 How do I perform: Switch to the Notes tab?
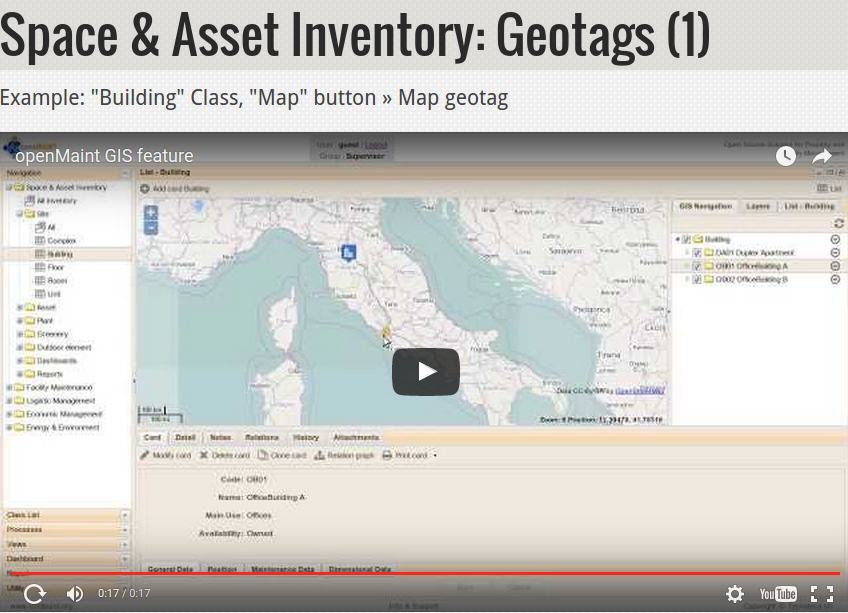220,437
